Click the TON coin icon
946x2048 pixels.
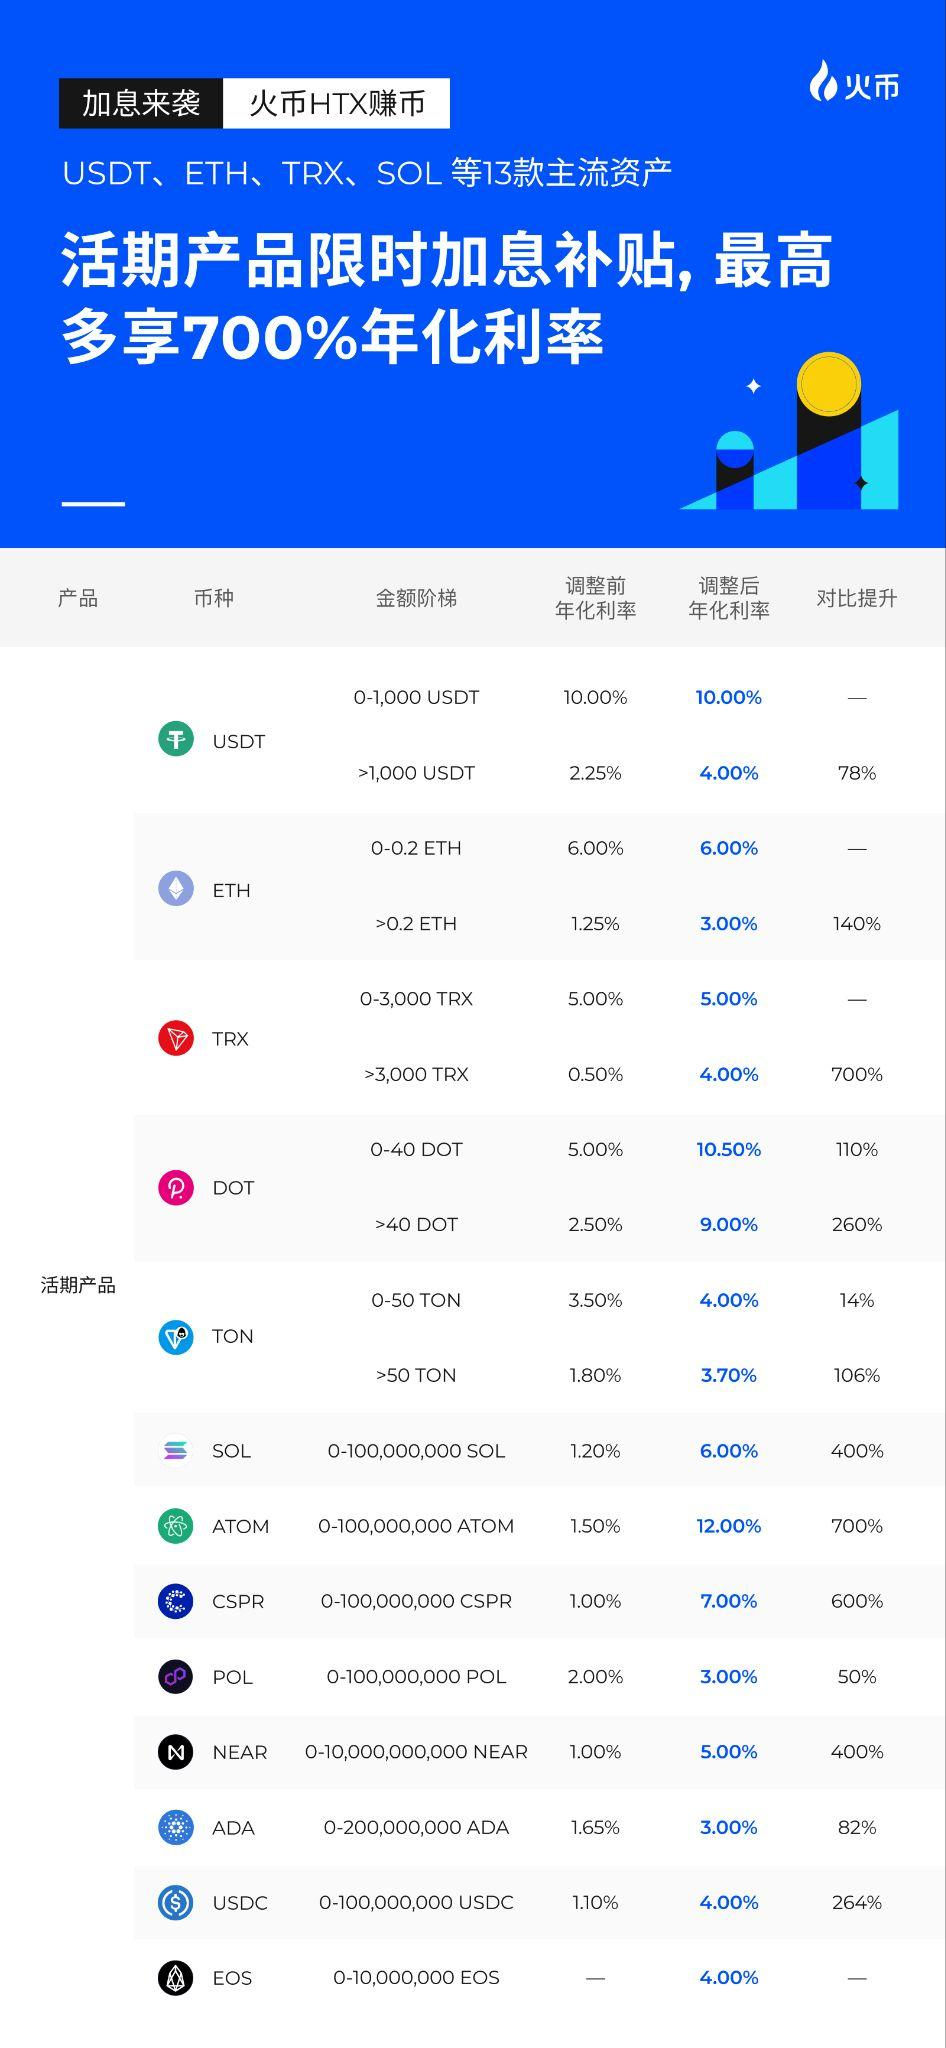coord(176,1336)
